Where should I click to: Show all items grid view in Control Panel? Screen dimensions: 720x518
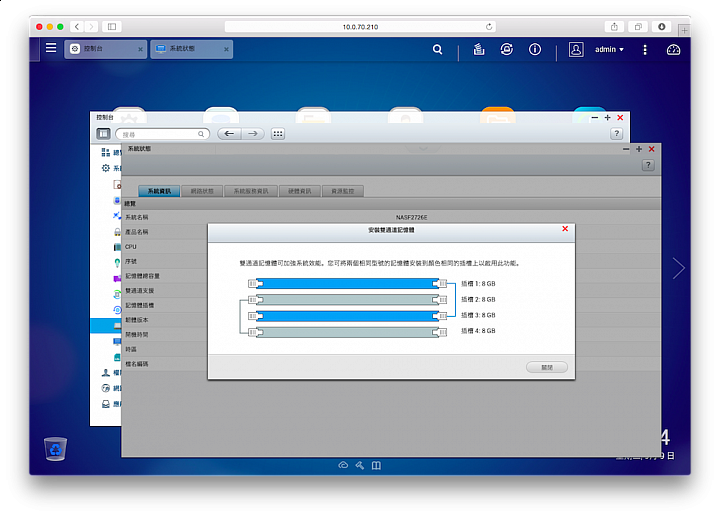point(278,134)
